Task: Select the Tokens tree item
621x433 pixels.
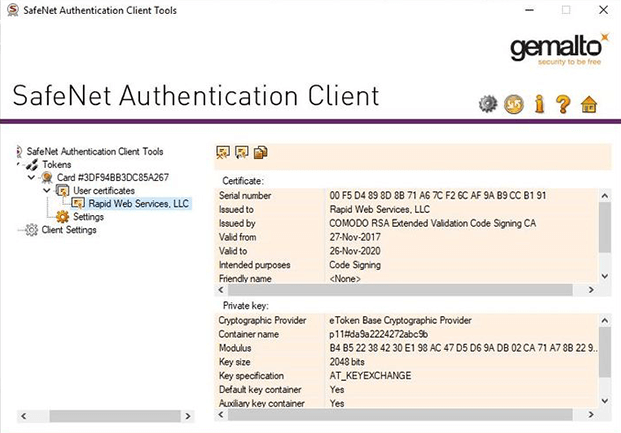Action: coord(57,164)
